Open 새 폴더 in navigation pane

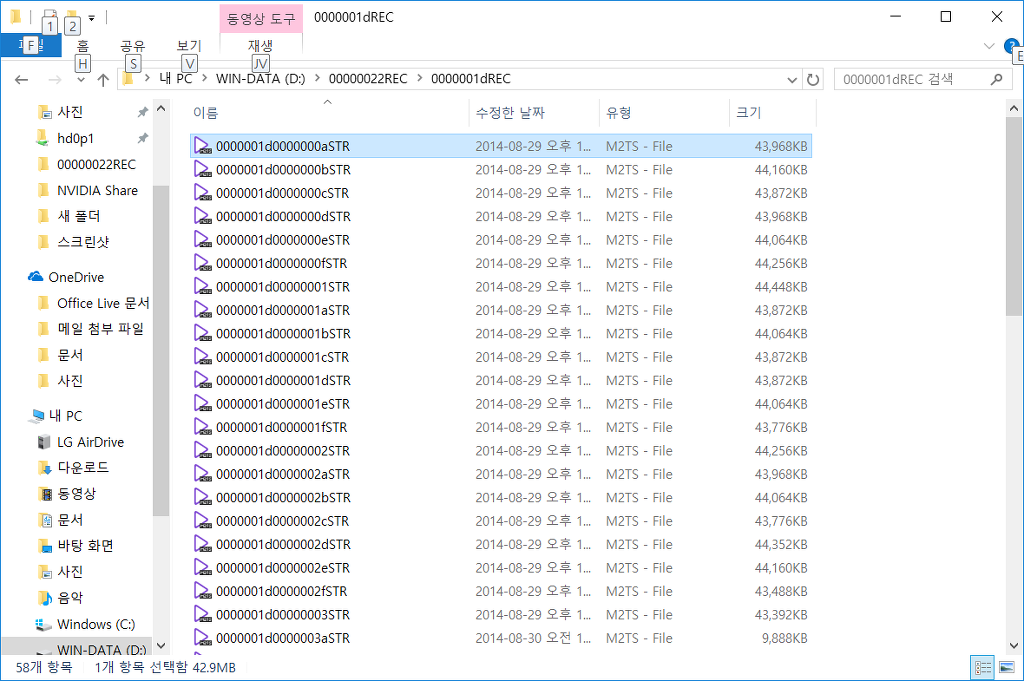(78, 216)
